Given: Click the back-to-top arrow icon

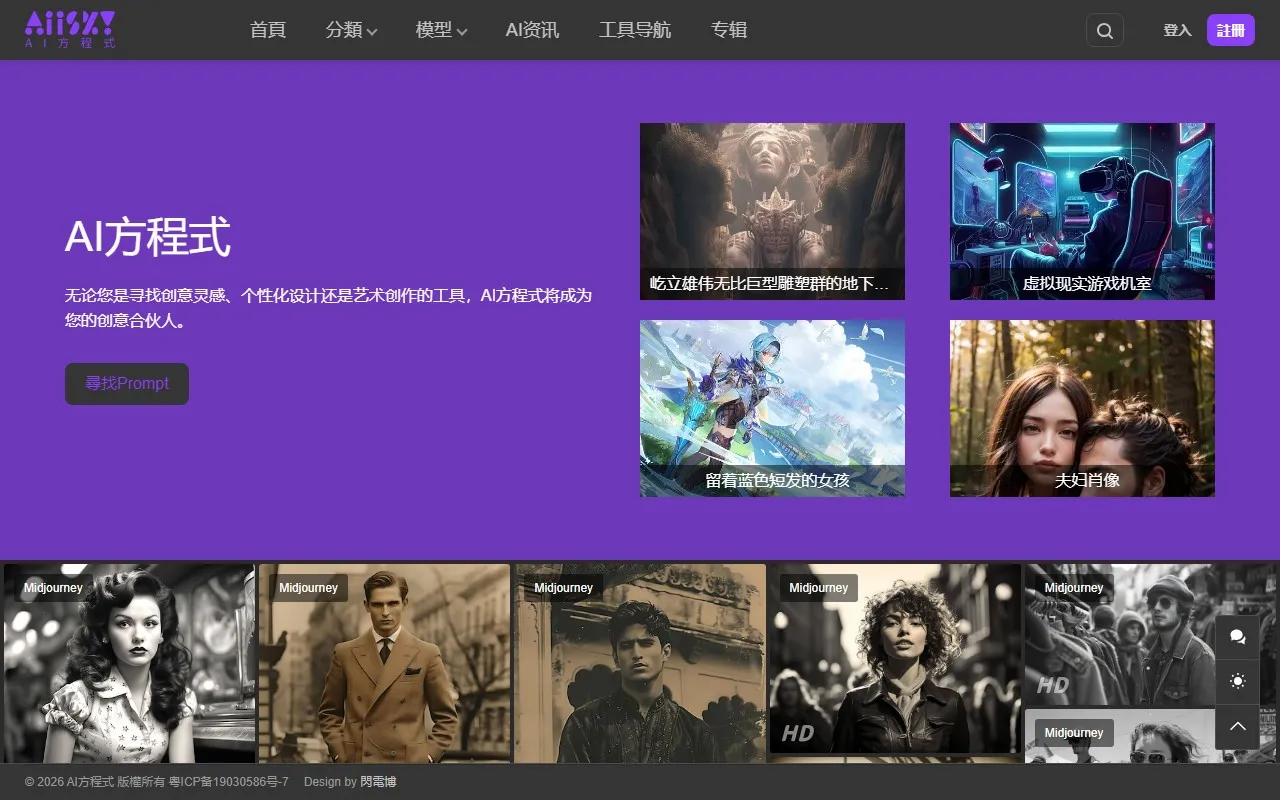Looking at the screenshot, I should point(1238,727).
